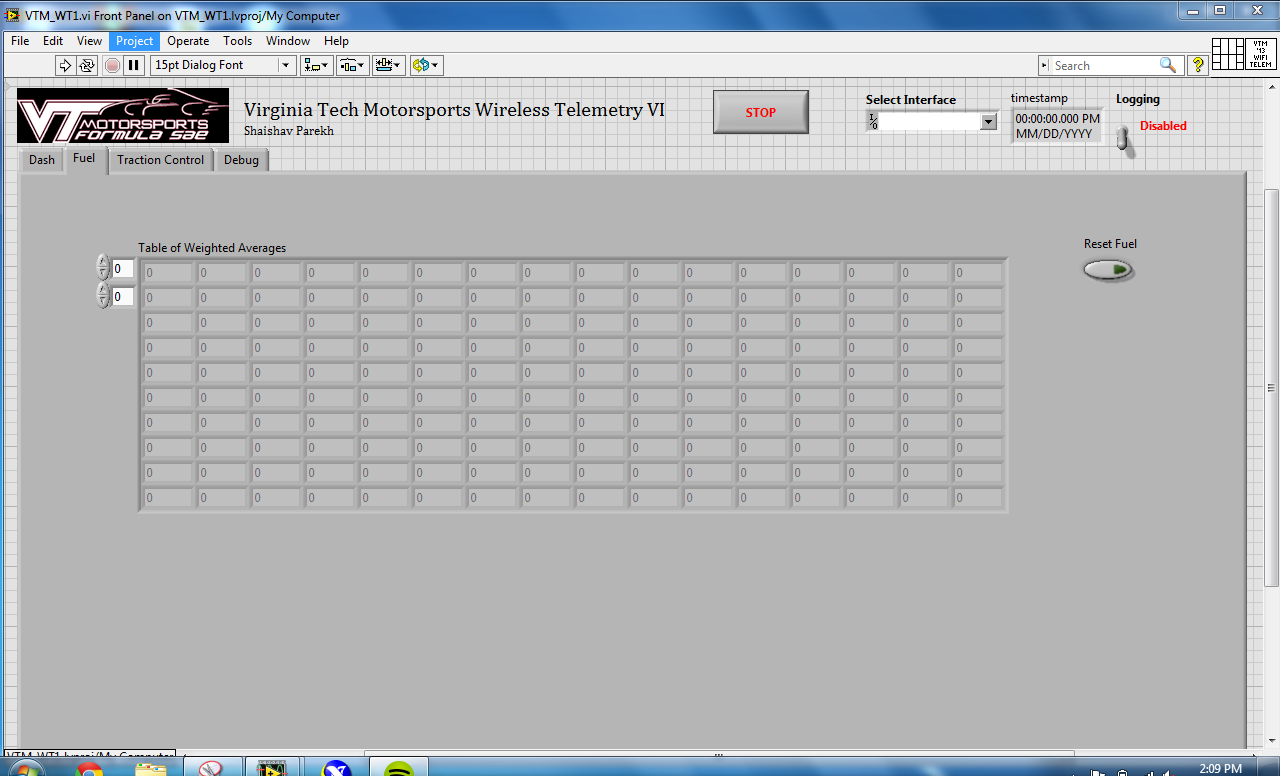Screen dimensions: 1280x776
Task: Click the timestamp indicator field
Action: [x=1057, y=126]
